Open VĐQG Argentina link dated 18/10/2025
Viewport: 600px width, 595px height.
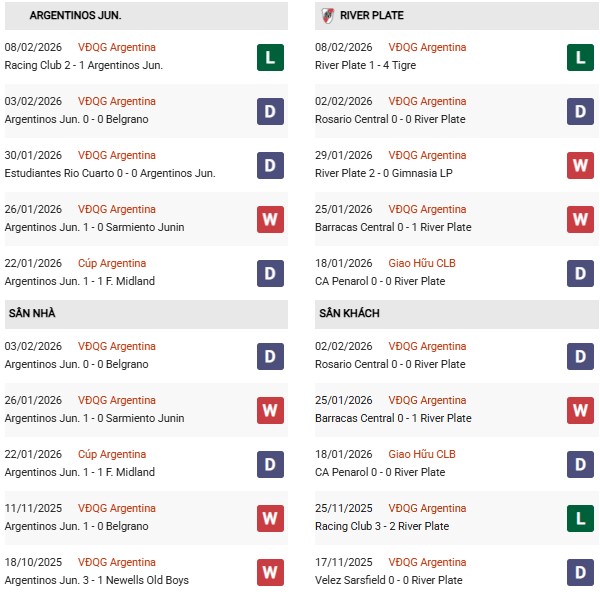coord(117,562)
